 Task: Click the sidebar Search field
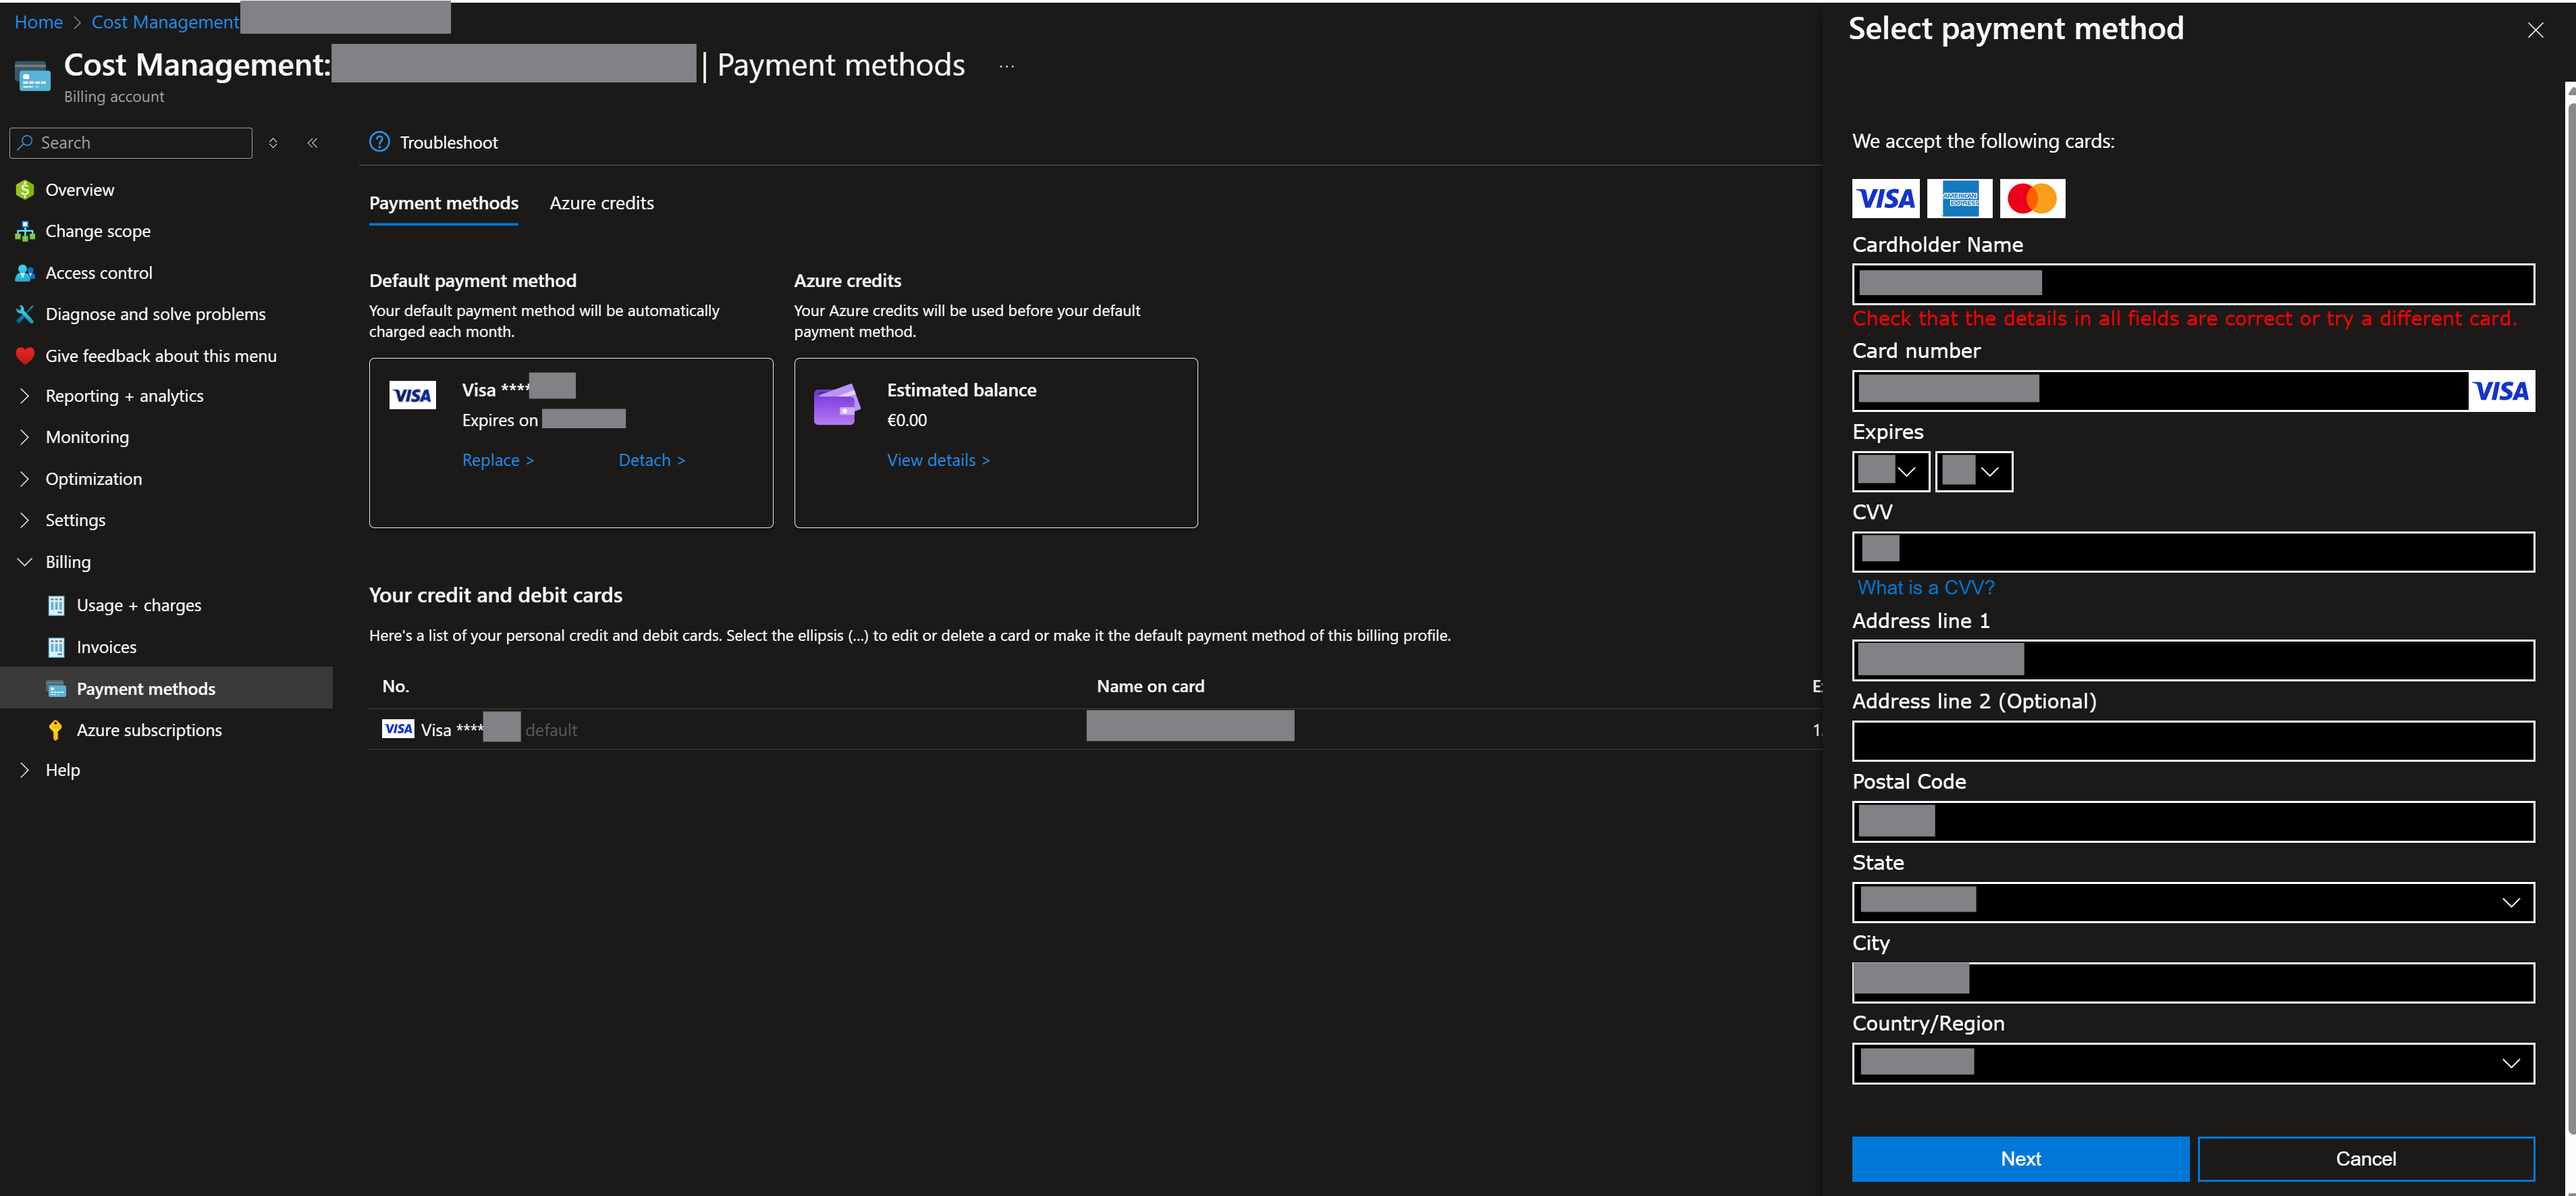(131, 143)
